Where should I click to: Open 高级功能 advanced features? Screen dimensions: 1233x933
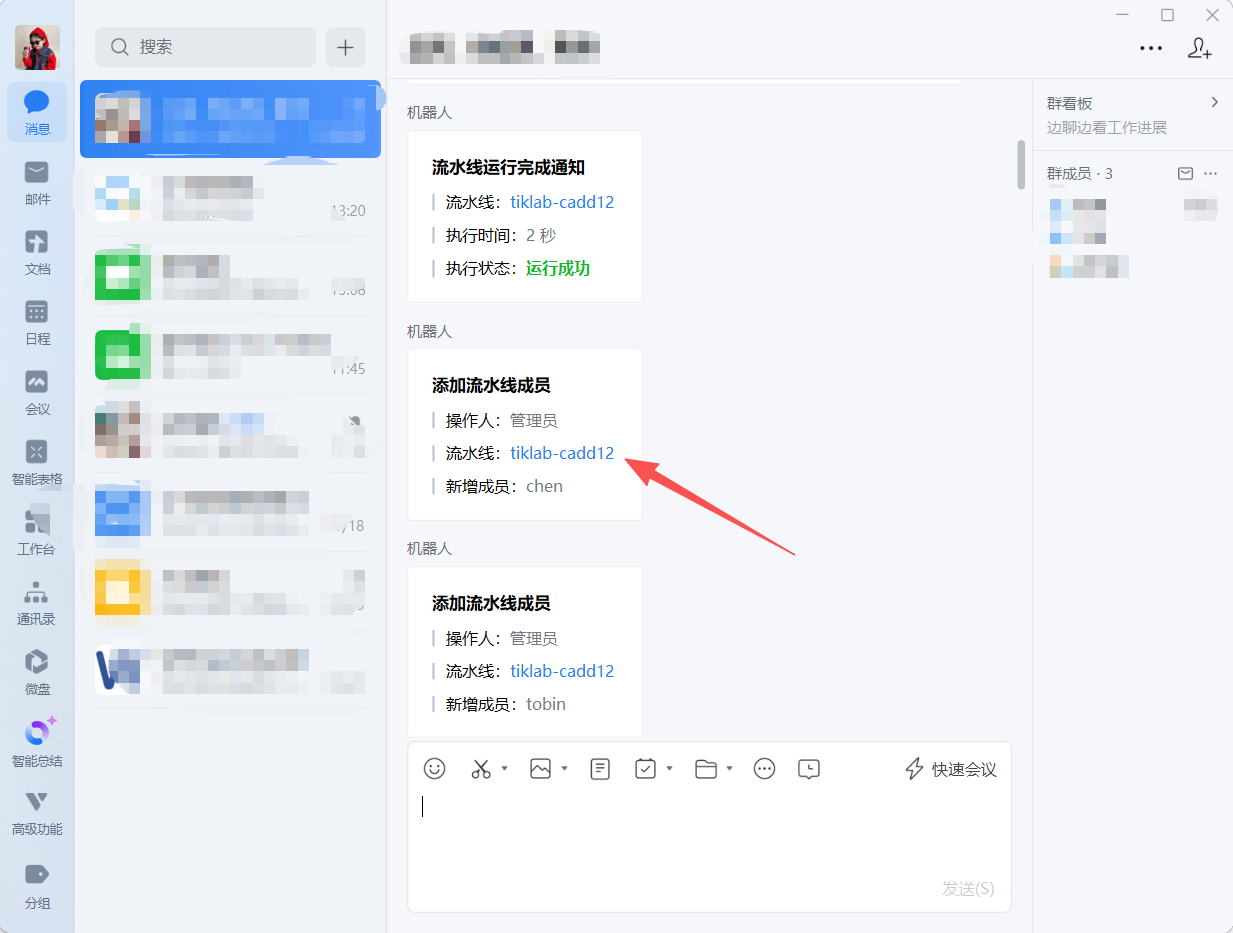(37, 813)
